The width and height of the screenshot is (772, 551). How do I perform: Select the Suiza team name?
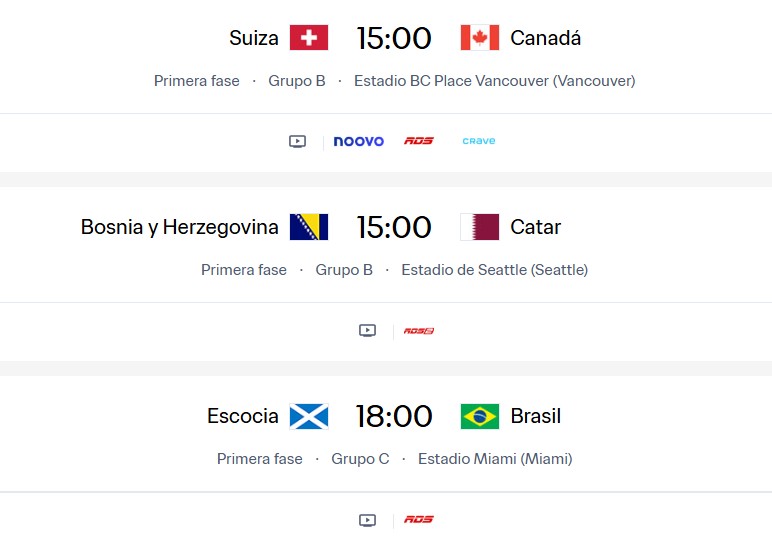tap(253, 38)
